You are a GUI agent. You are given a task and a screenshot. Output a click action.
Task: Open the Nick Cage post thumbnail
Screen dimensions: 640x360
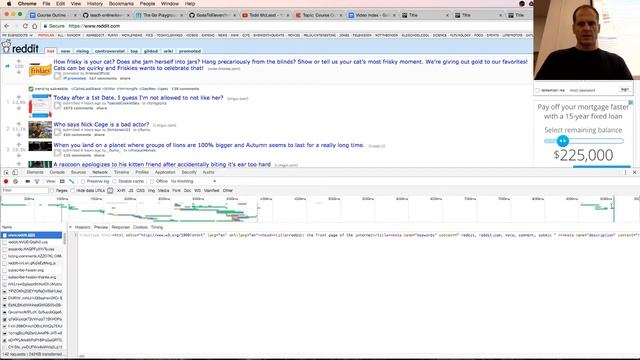click(x=40, y=129)
